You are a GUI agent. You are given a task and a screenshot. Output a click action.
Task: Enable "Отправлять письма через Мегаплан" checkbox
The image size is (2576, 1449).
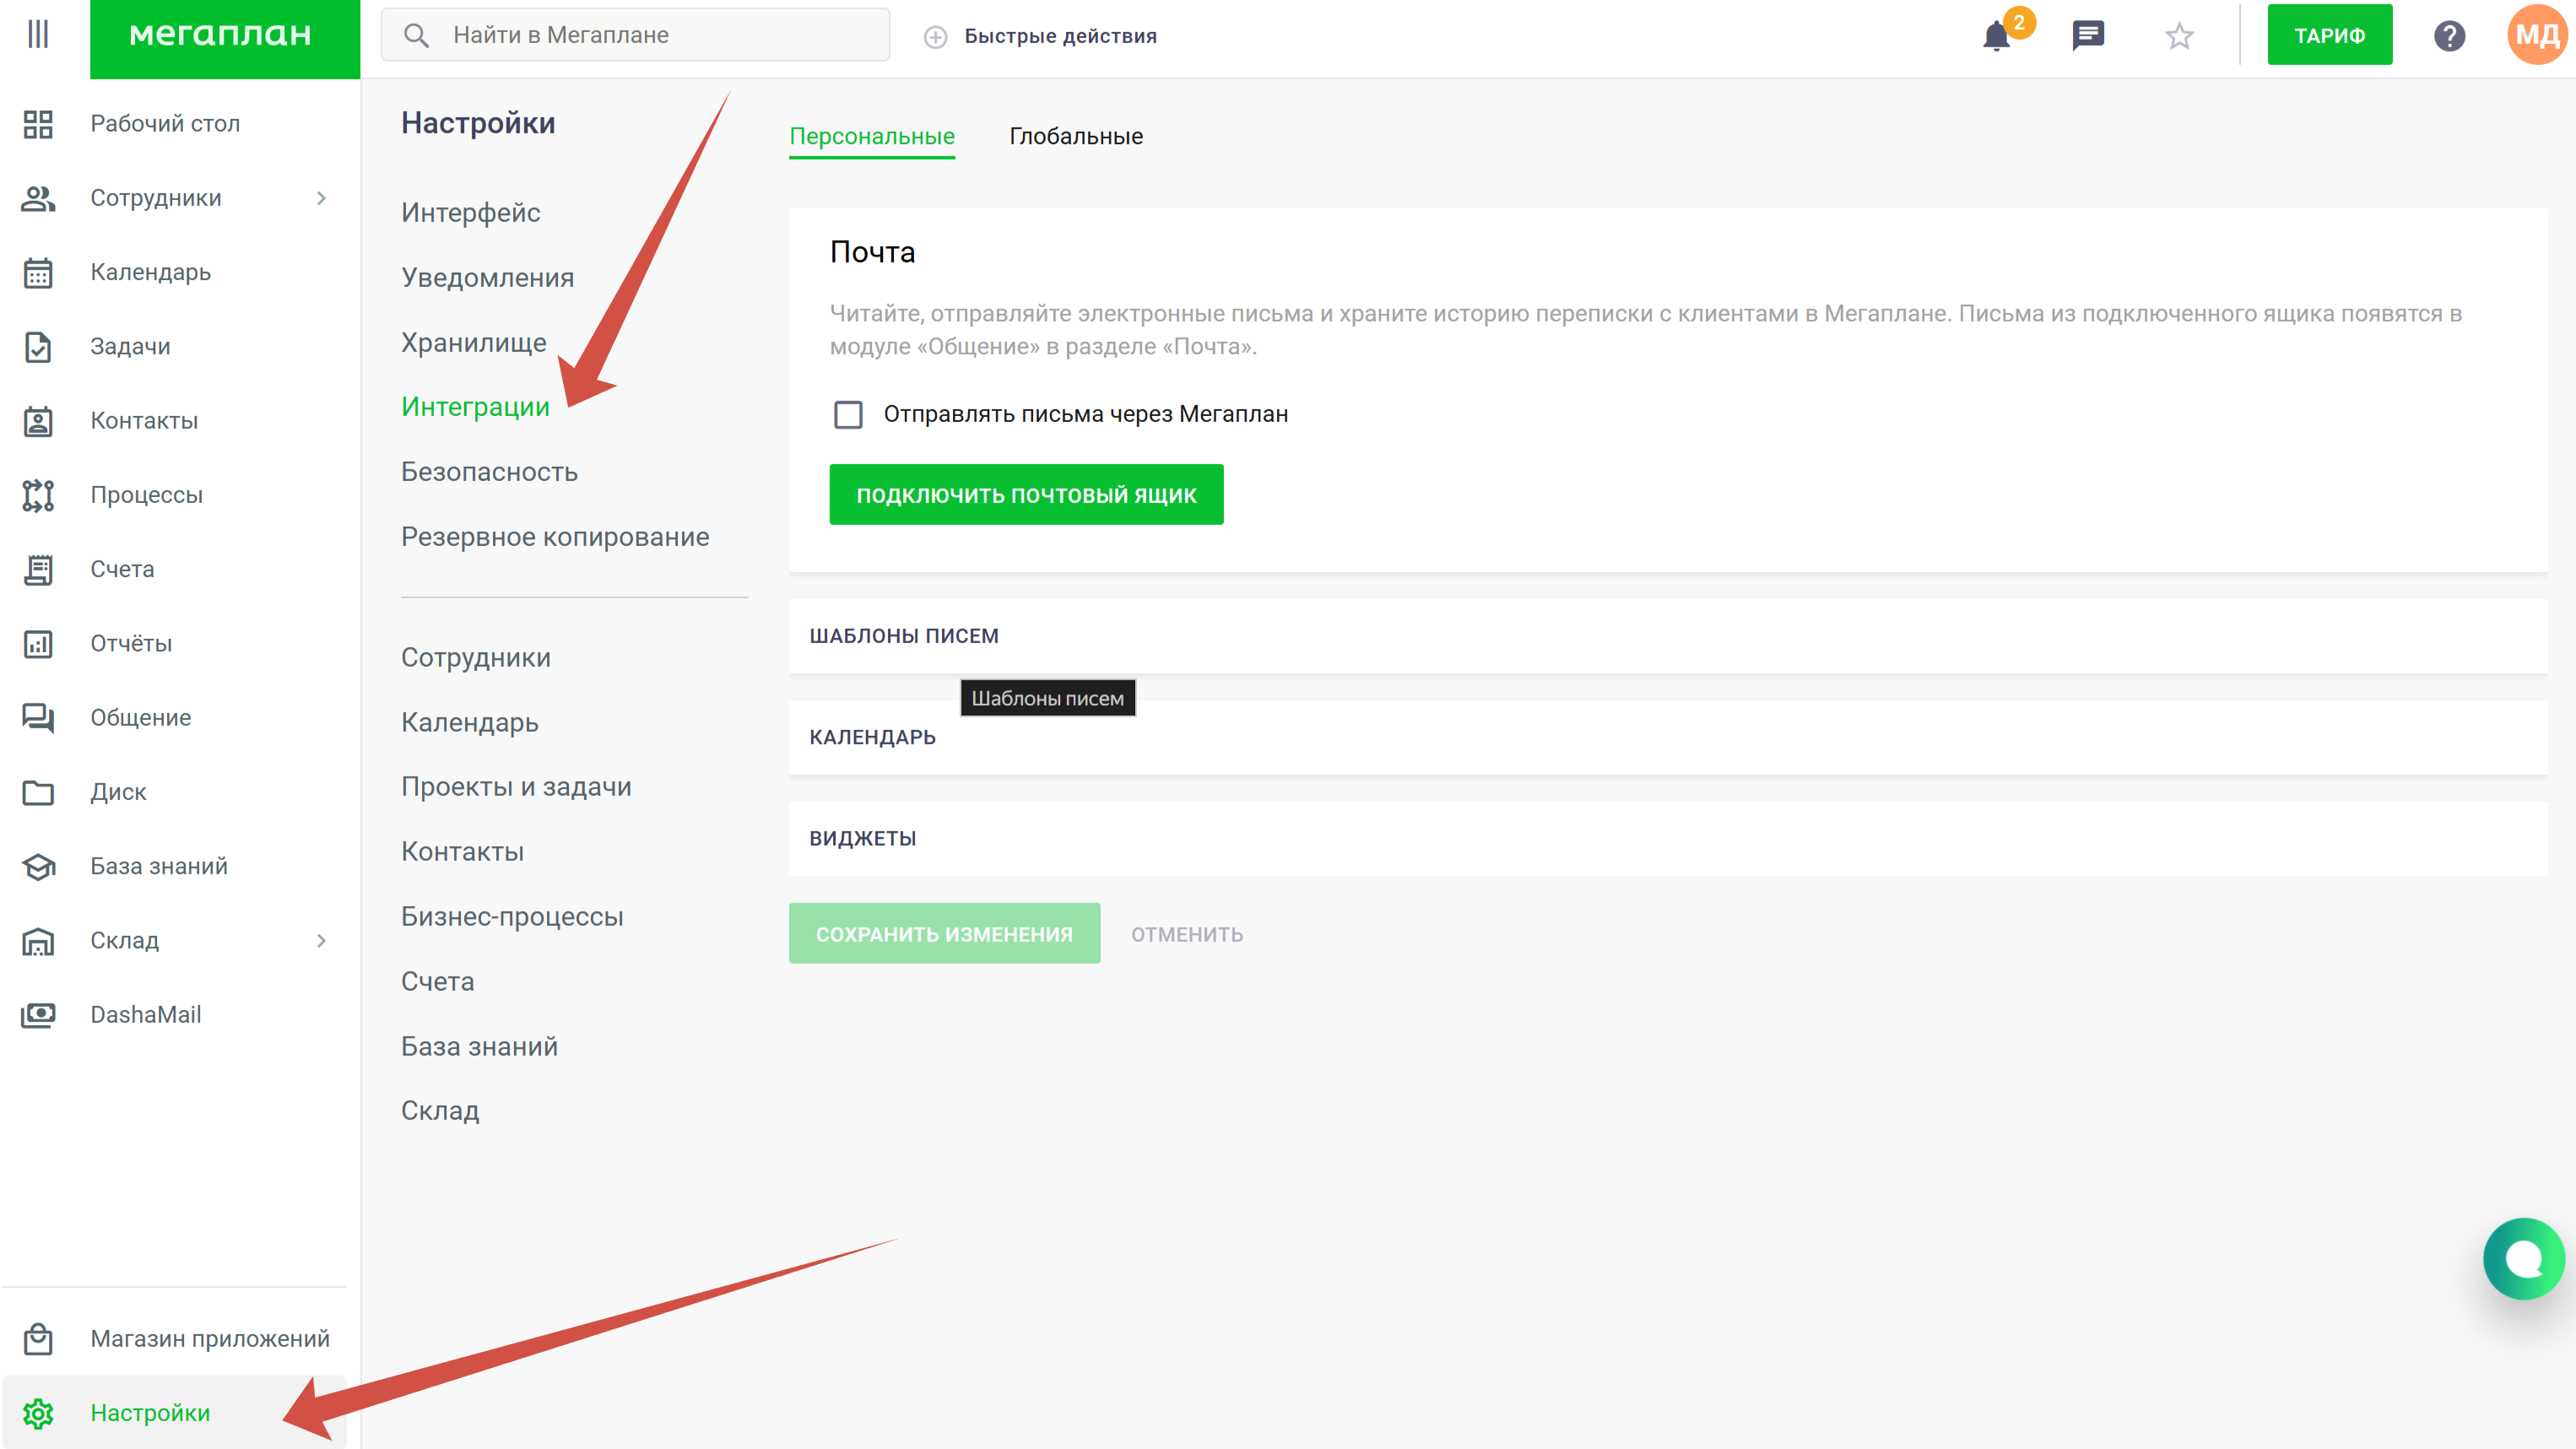click(848, 414)
